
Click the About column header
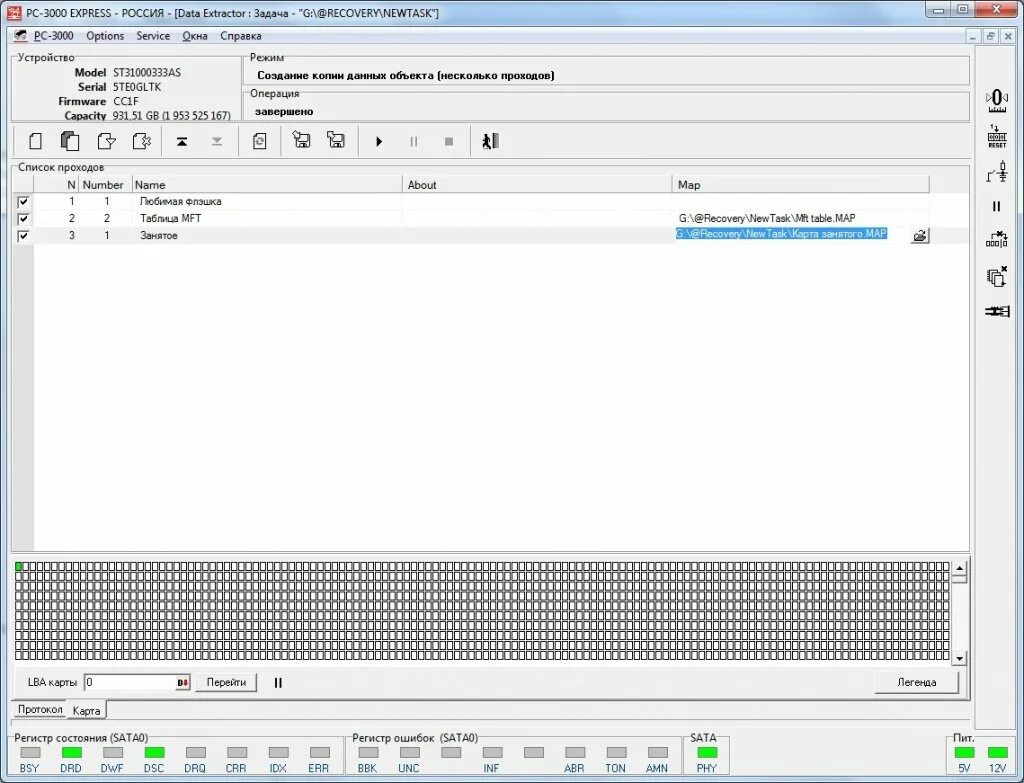click(x=537, y=185)
